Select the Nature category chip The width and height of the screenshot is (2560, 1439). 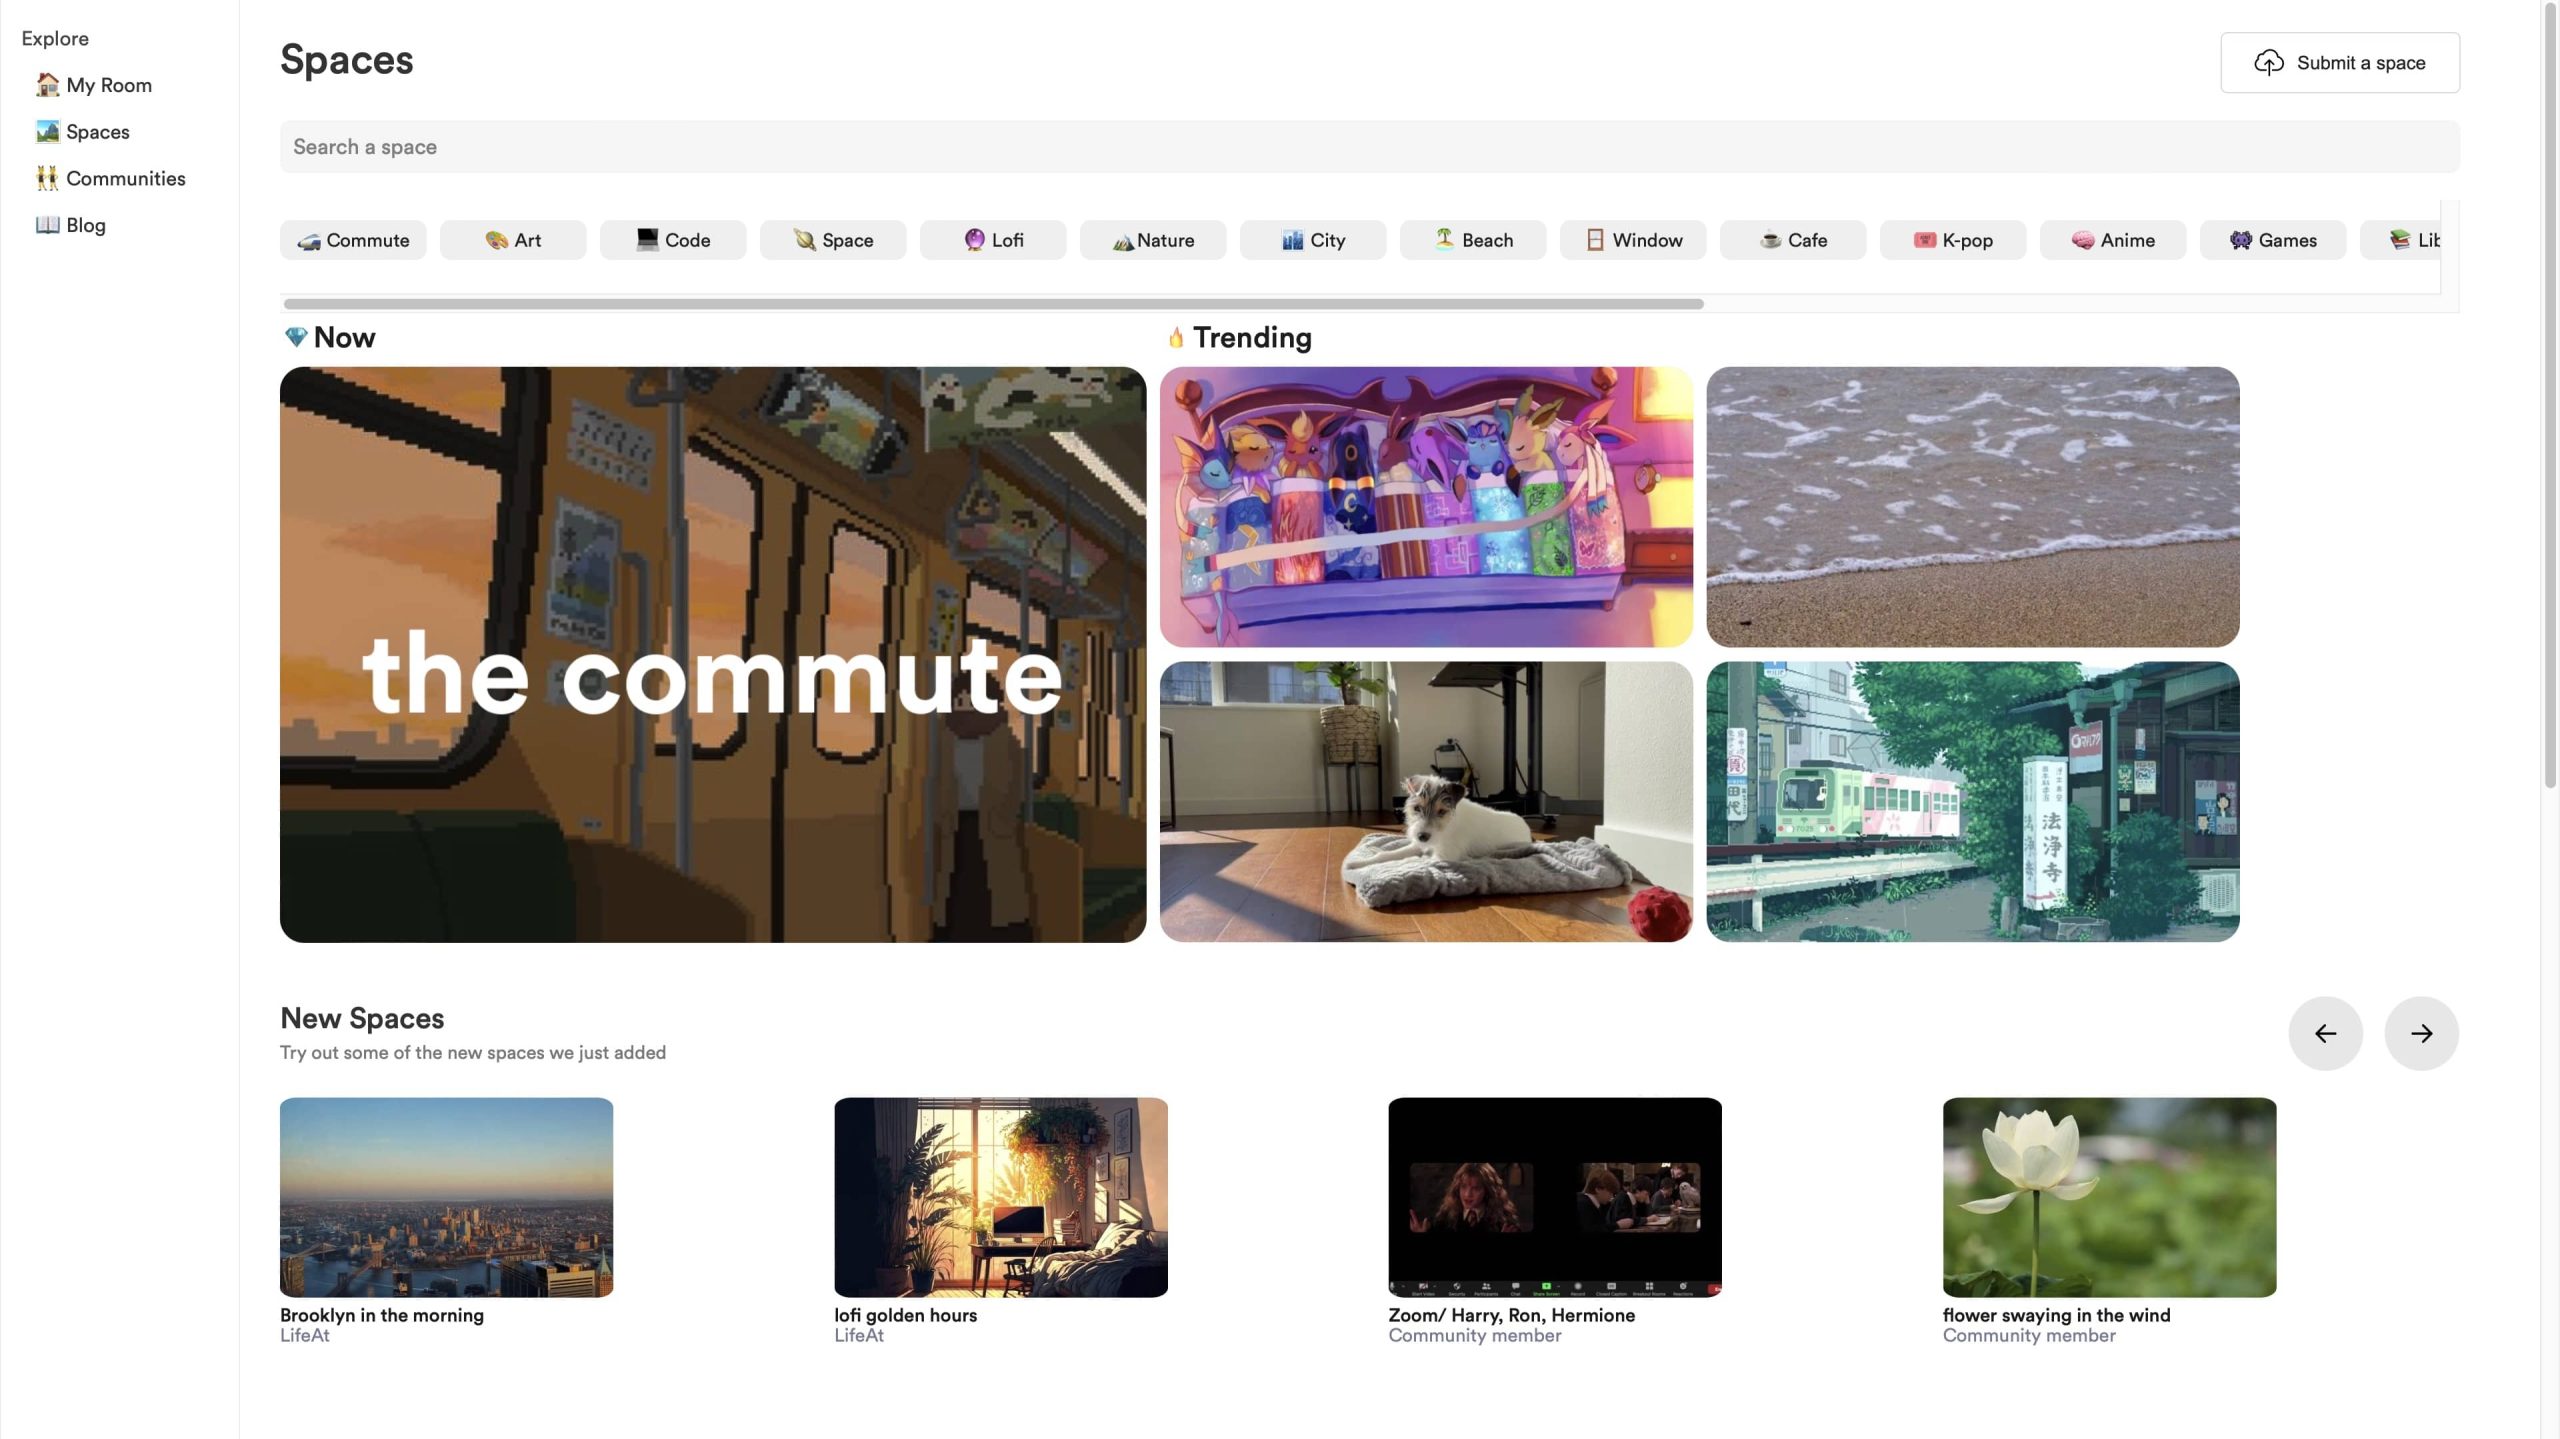click(1153, 240)
